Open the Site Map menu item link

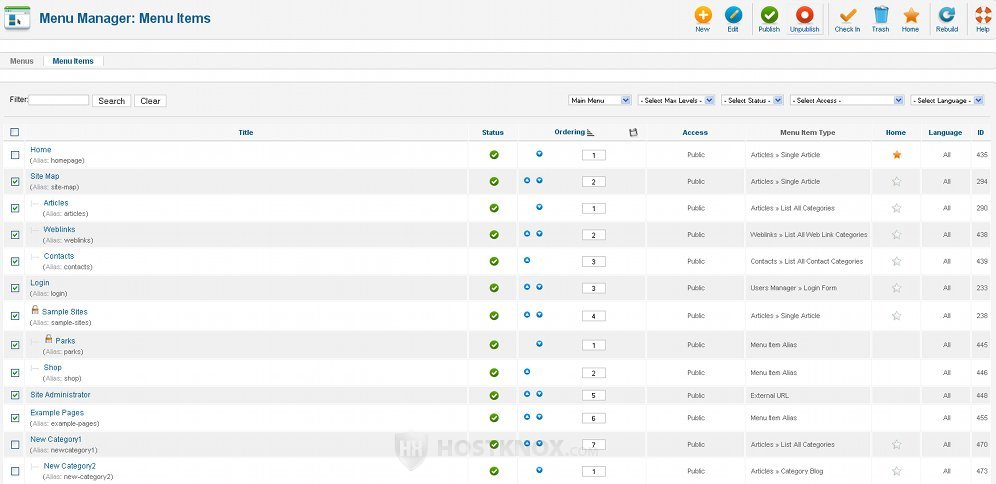point(44,176)
